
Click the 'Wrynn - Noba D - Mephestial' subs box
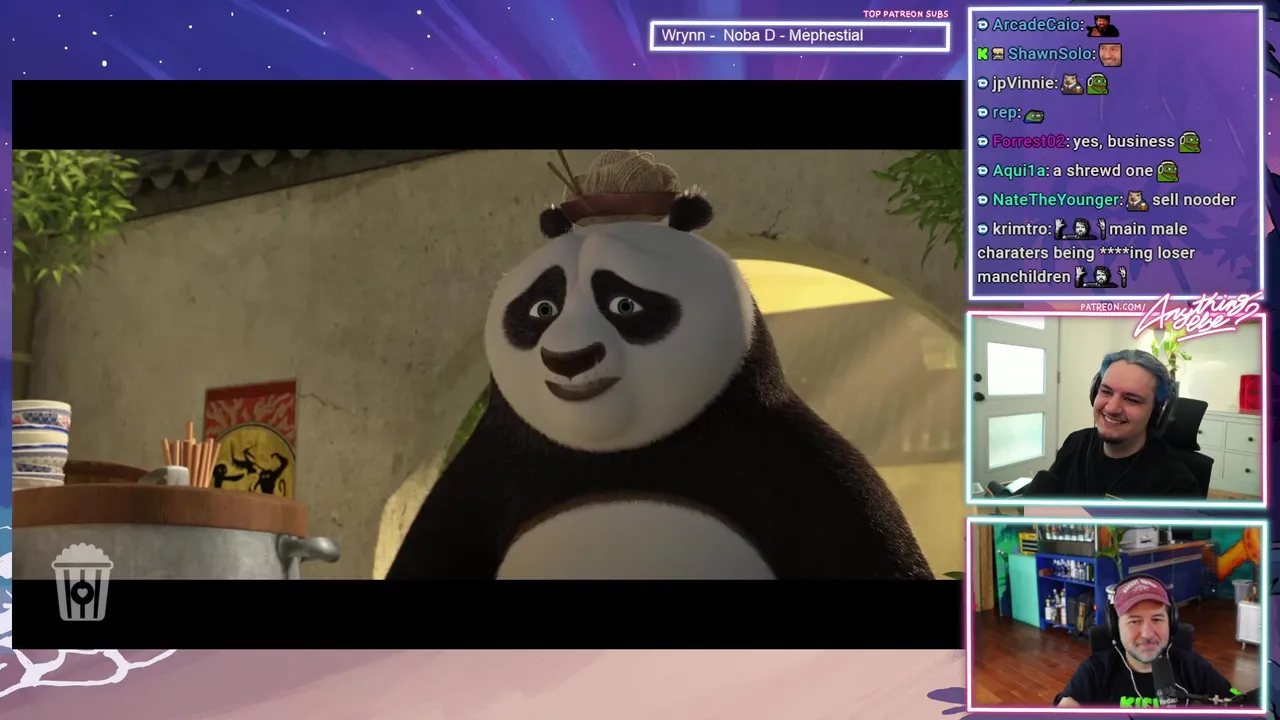pos(800,37)
